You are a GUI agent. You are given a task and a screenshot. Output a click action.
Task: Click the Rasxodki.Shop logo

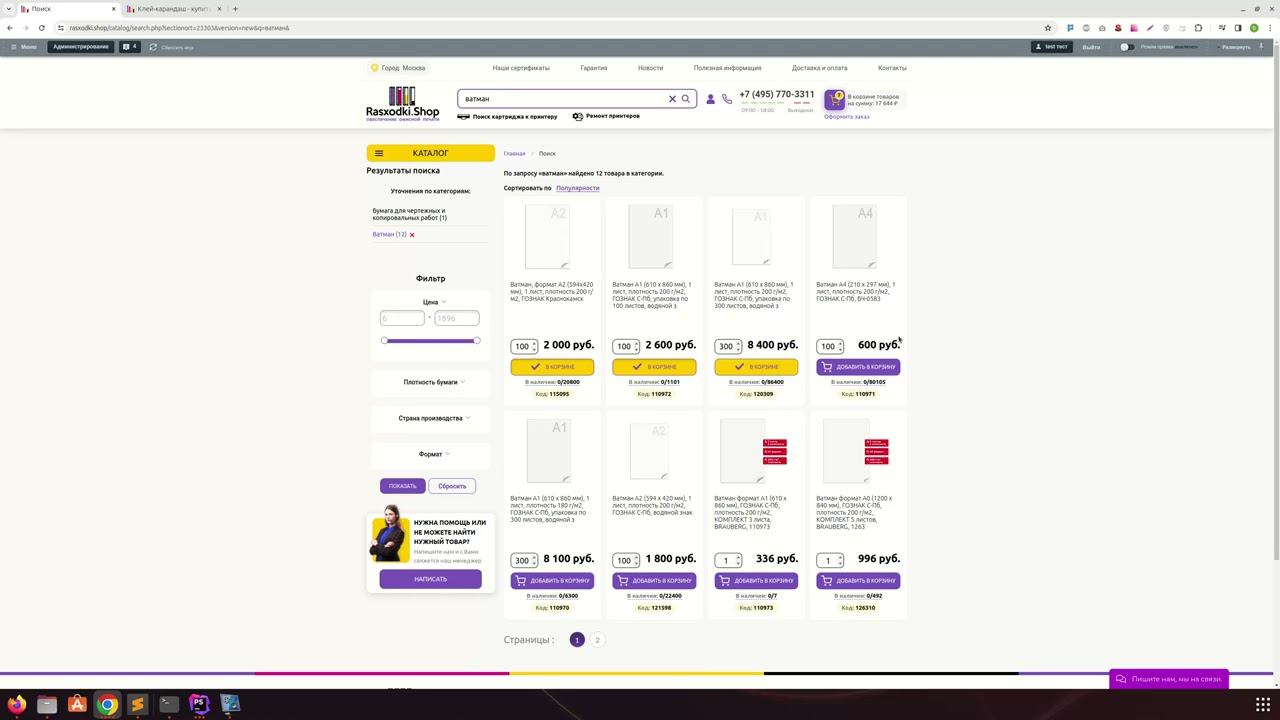click(402, 104)
